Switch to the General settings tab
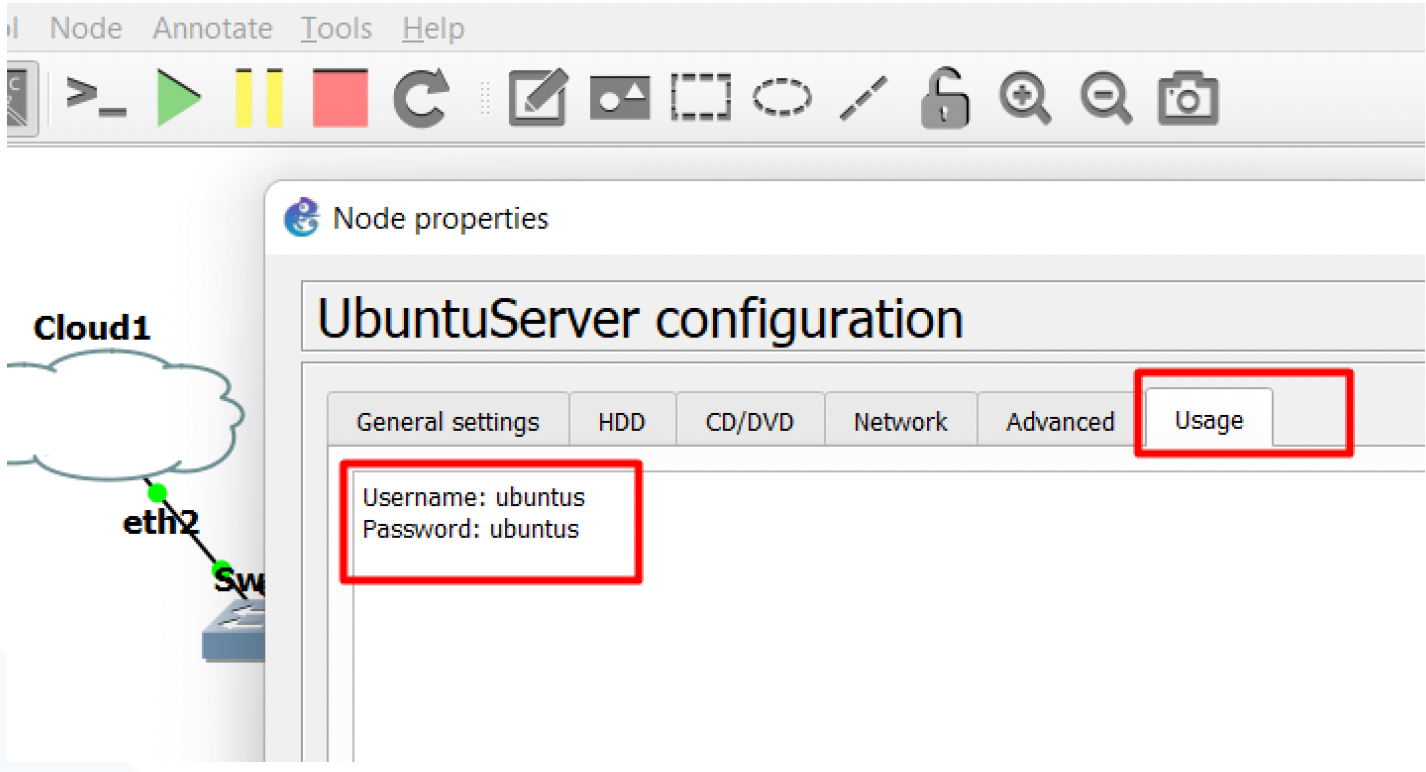This screenshot has height=772, width=1426. tap(448, 422)
